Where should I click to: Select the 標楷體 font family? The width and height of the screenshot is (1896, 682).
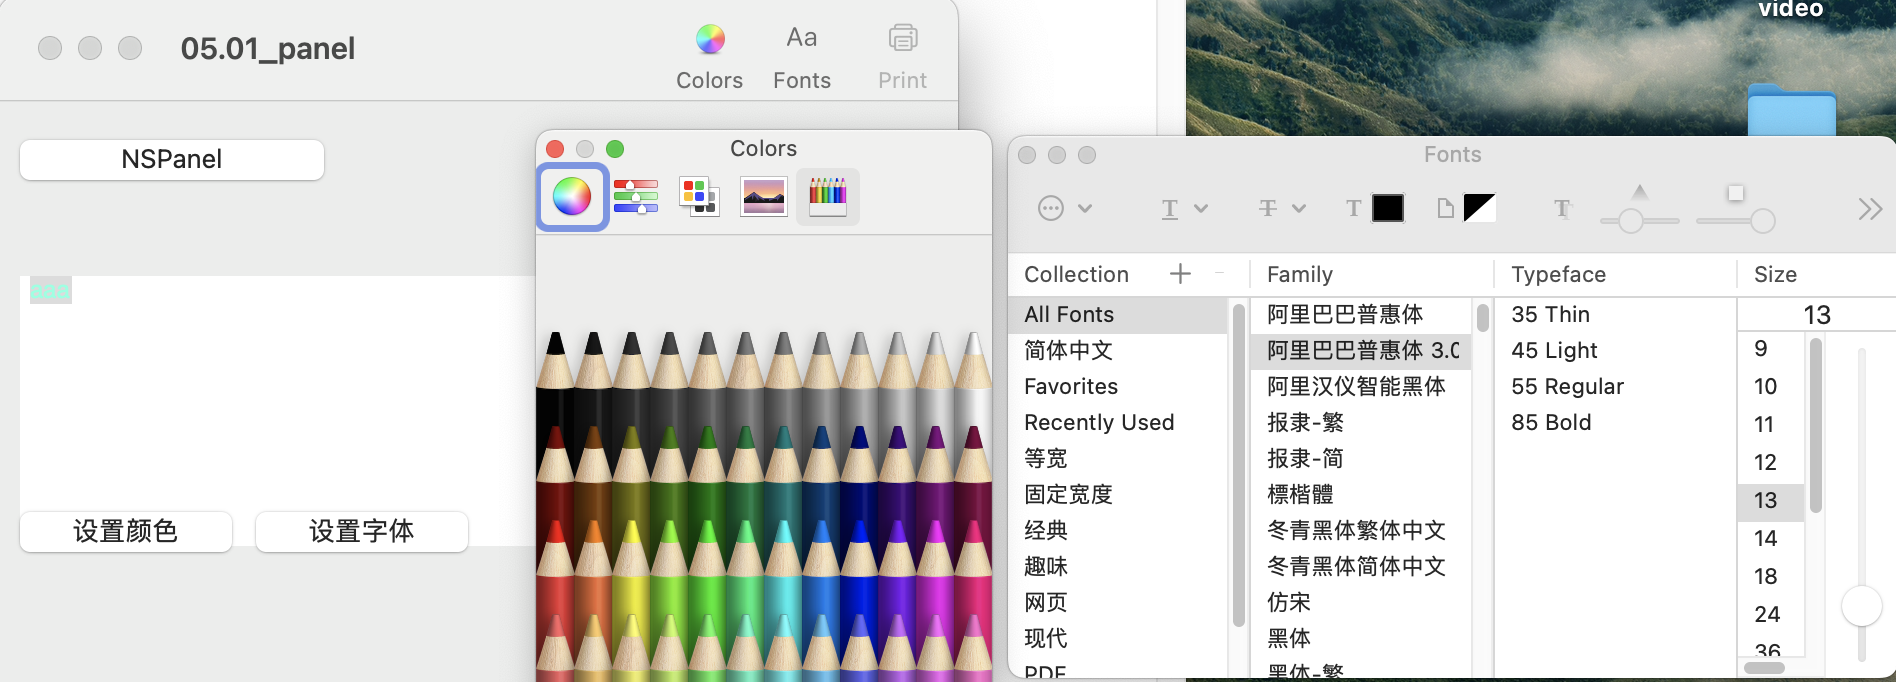(1361, 495)
